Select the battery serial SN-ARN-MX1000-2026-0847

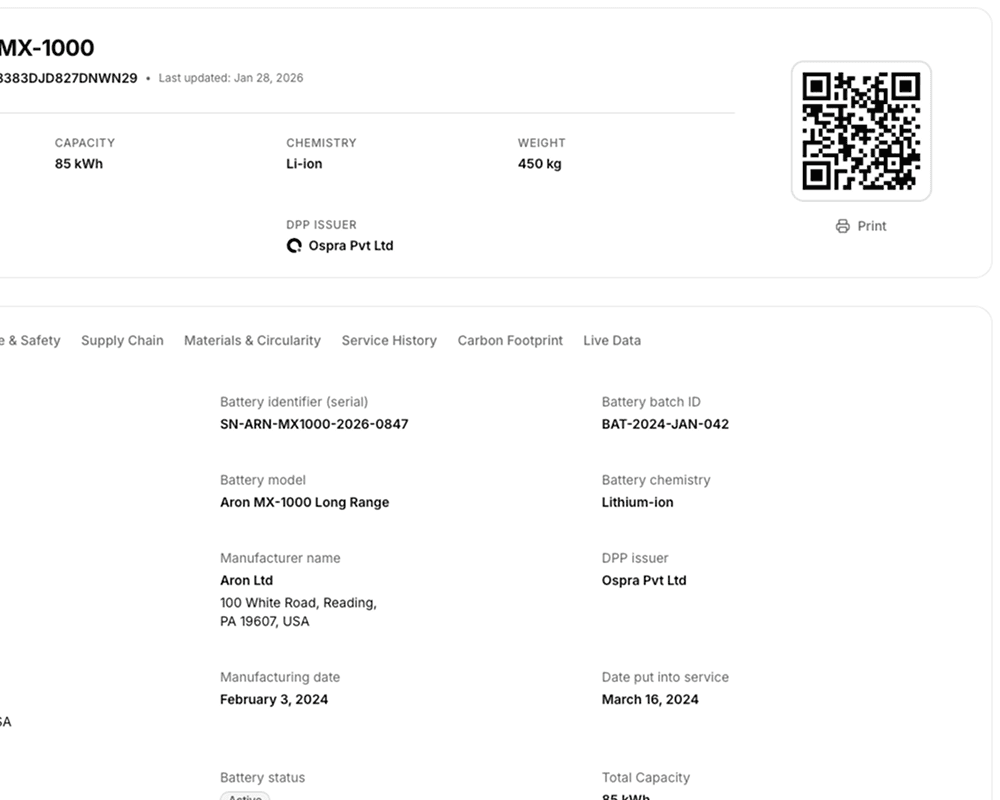coord(314,424)
